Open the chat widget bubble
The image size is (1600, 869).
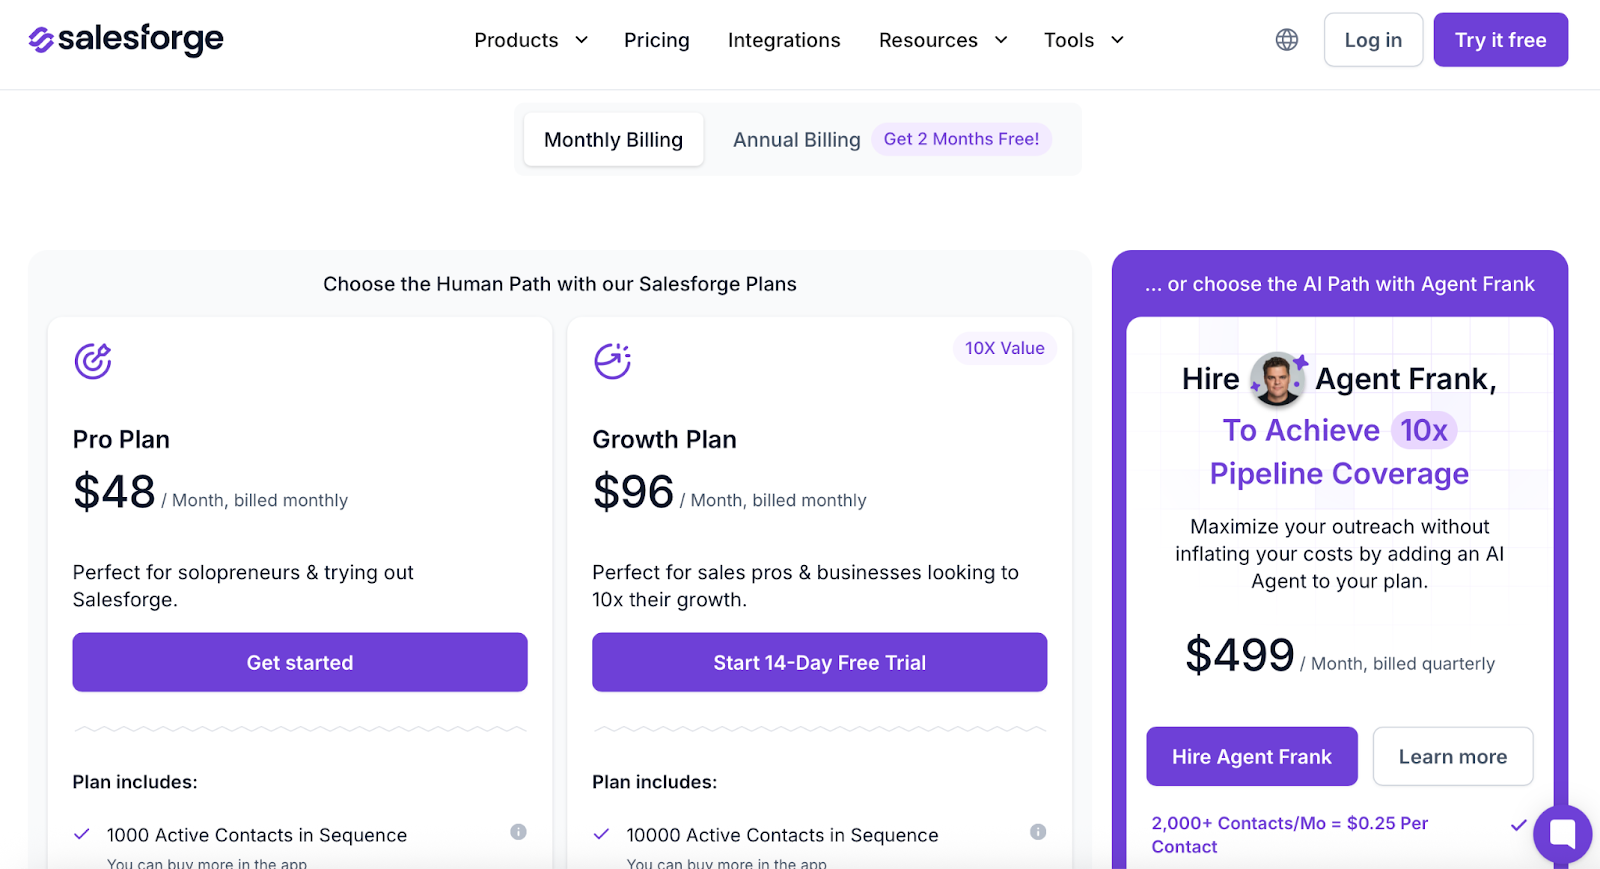point(1561,834)
